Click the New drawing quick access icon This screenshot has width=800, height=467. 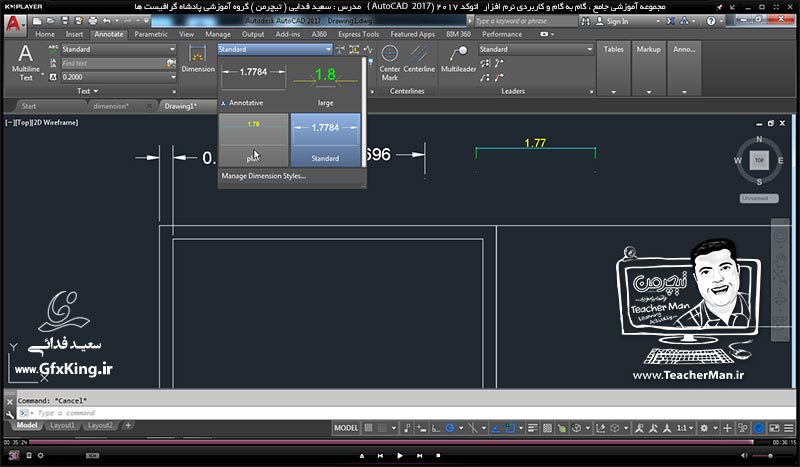click(x=37, y=21)
